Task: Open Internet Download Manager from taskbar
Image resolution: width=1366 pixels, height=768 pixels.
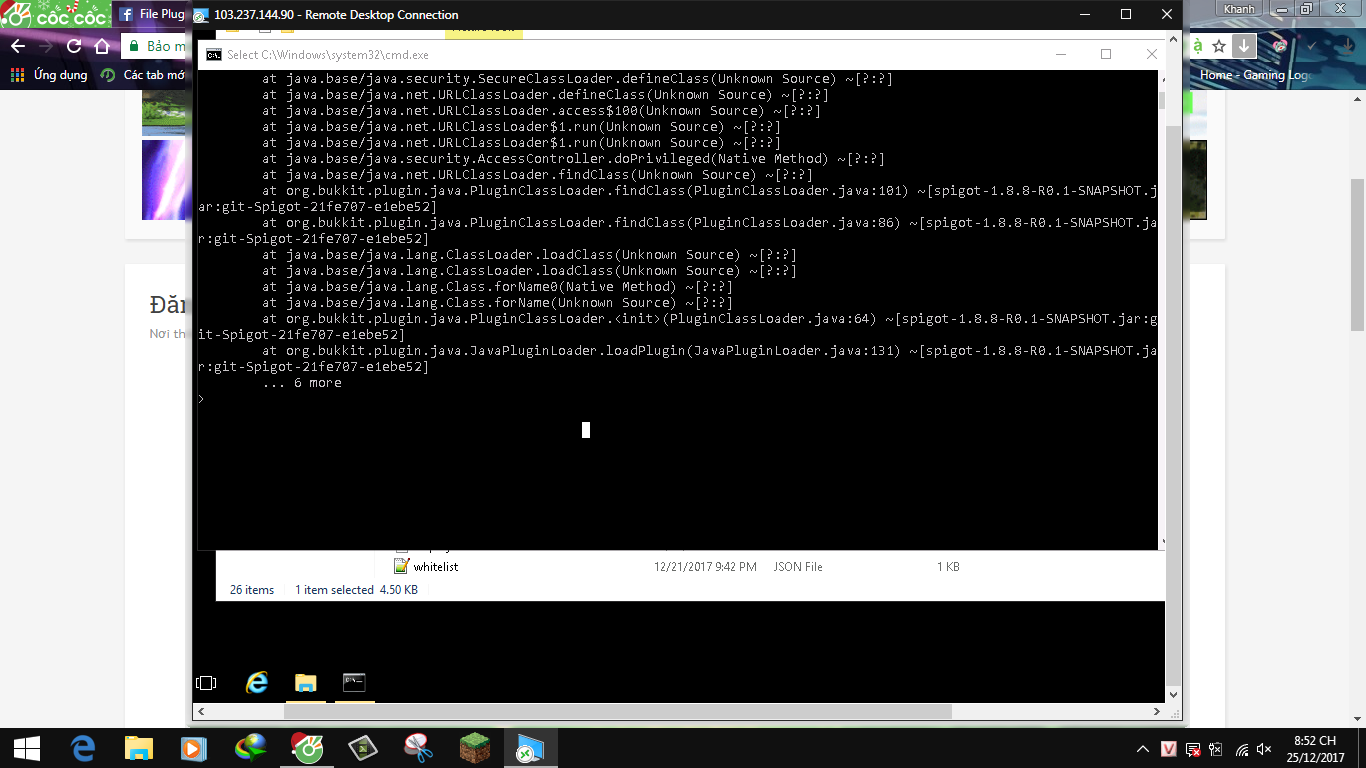Action: point(250,748)
